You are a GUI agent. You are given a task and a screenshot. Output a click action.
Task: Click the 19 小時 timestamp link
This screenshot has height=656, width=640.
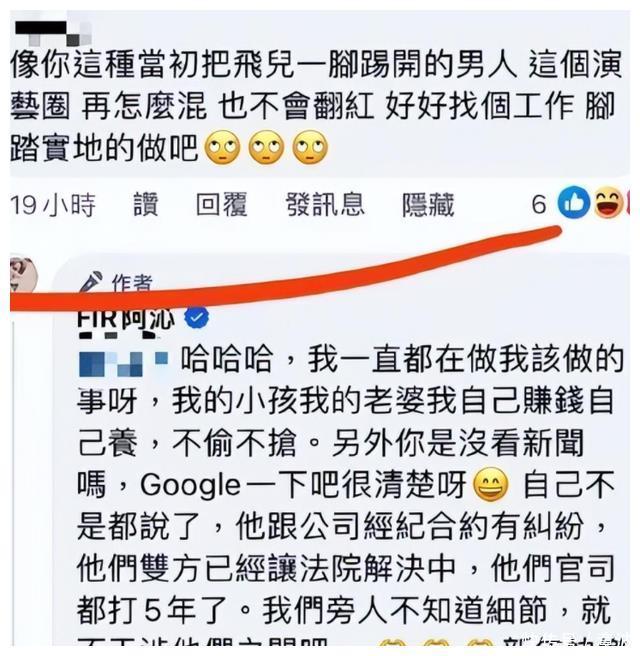53,205
